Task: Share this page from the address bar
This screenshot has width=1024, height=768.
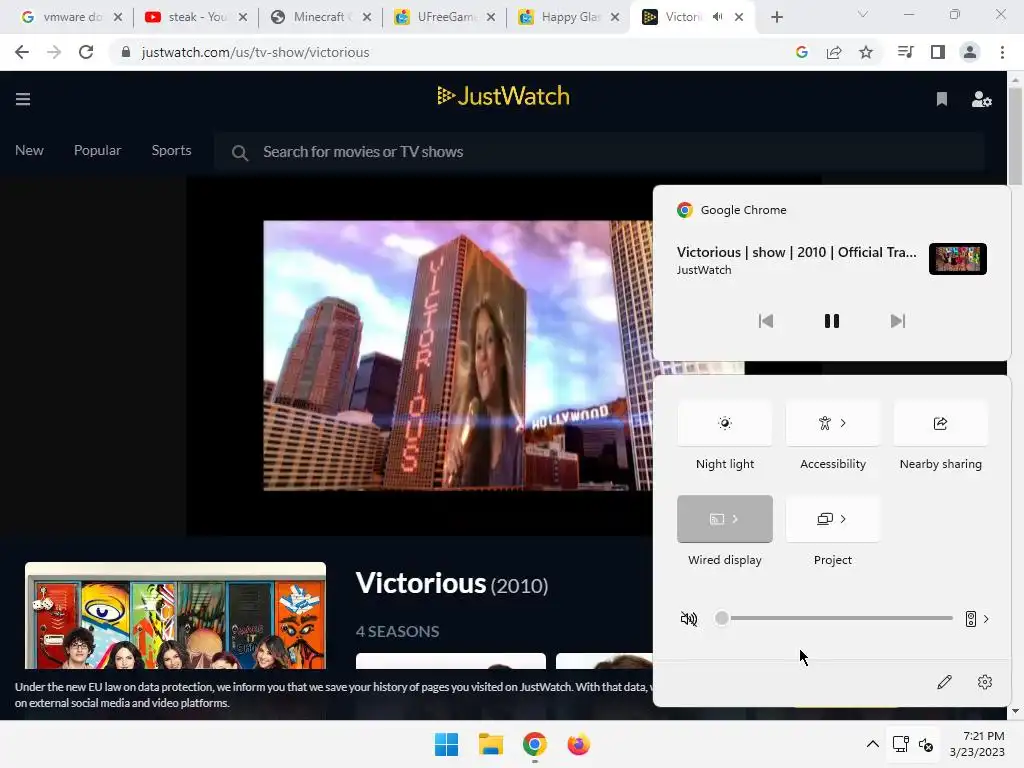Action: pyautogui.click(x=834, y=52)
